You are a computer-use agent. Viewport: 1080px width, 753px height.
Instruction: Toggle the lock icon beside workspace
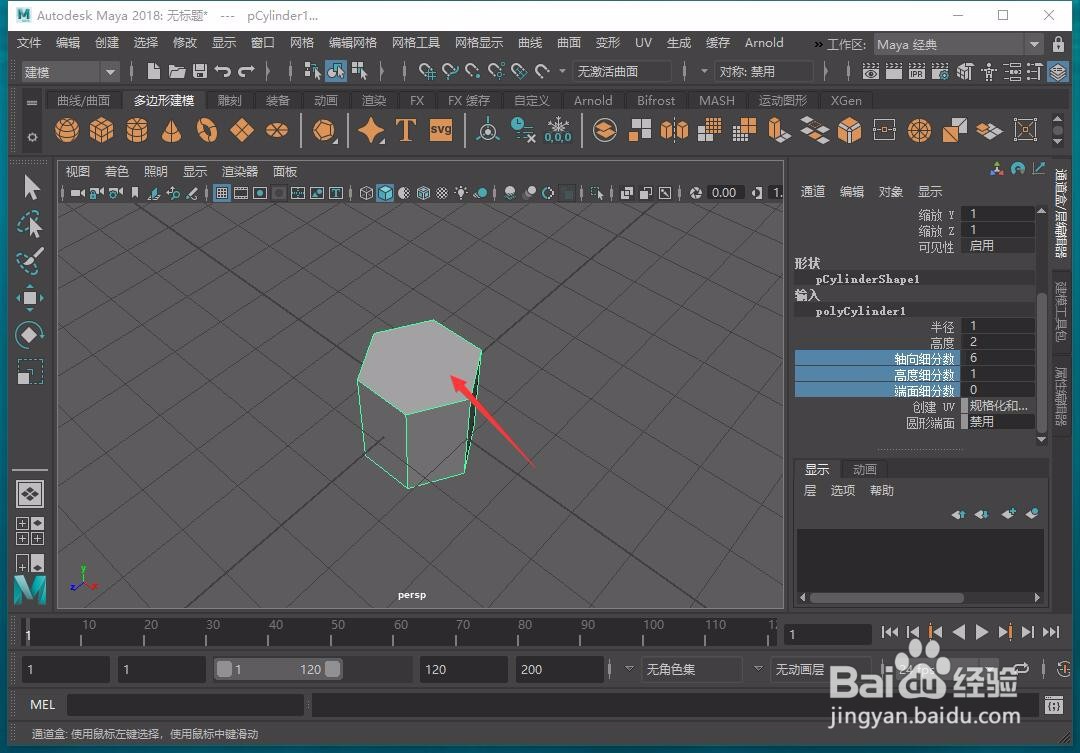coord(1059,44)
